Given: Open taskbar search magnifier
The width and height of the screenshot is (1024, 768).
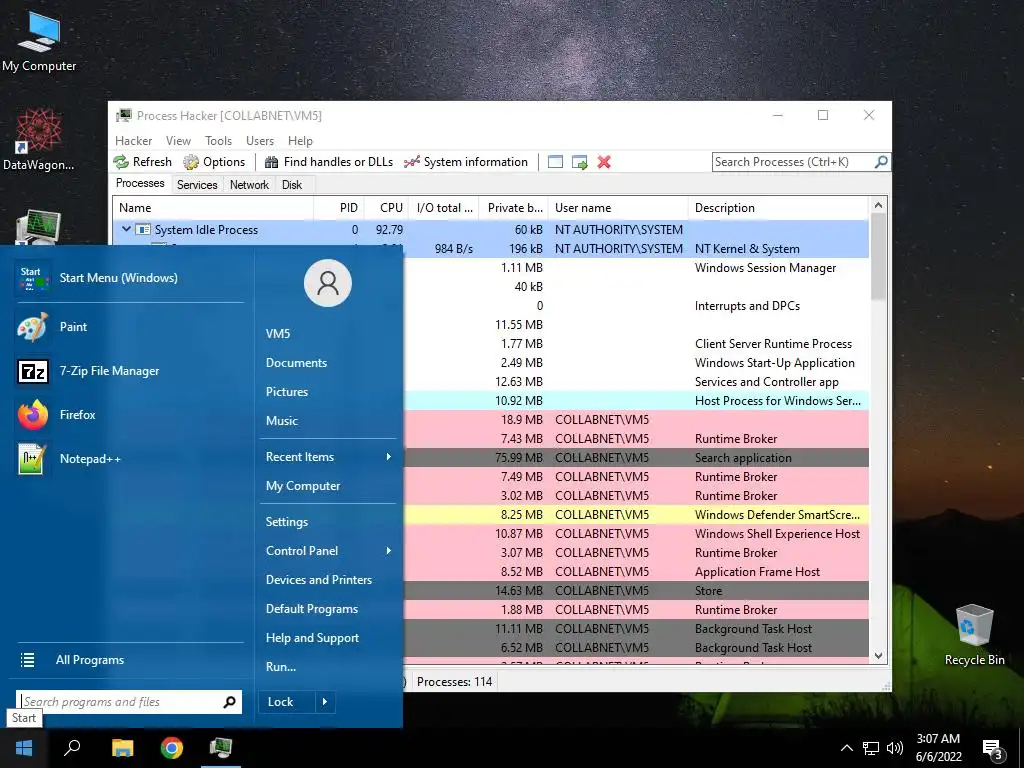Looking at the screenshot, I should tap(72, 748).
